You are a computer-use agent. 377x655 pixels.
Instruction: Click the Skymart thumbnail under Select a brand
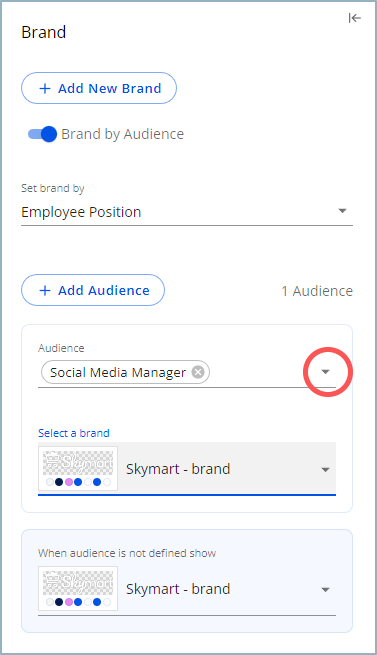(78, 468)
